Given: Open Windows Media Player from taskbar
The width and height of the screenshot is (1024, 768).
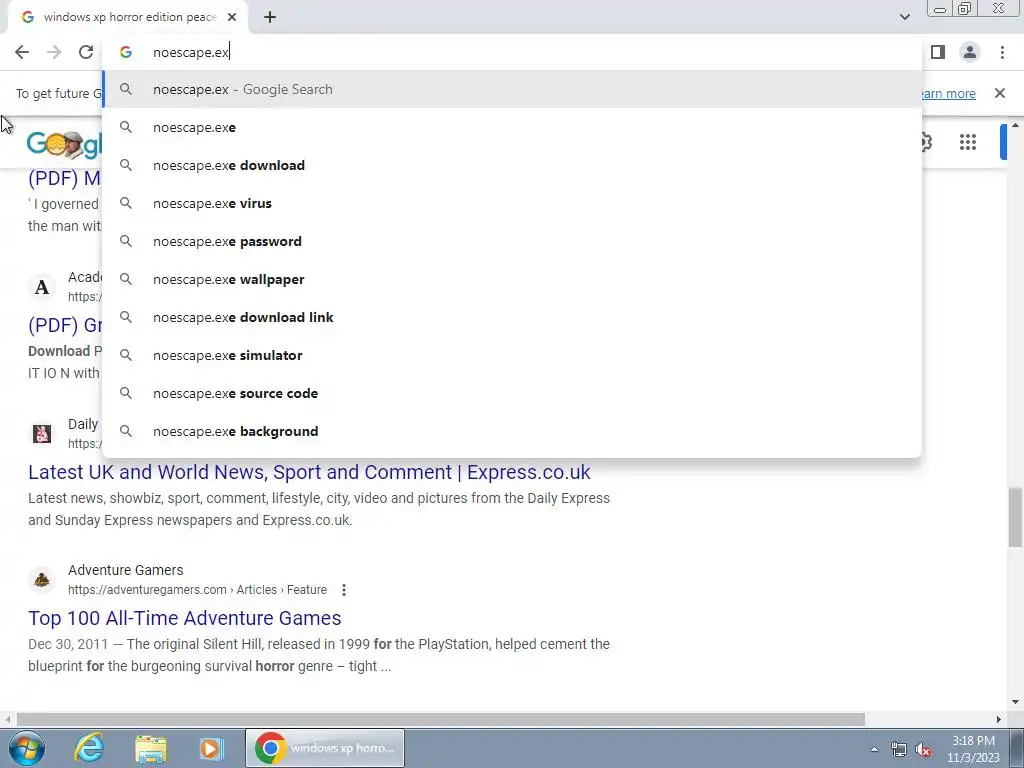Looking at the screenshot, I should point(212,748).
